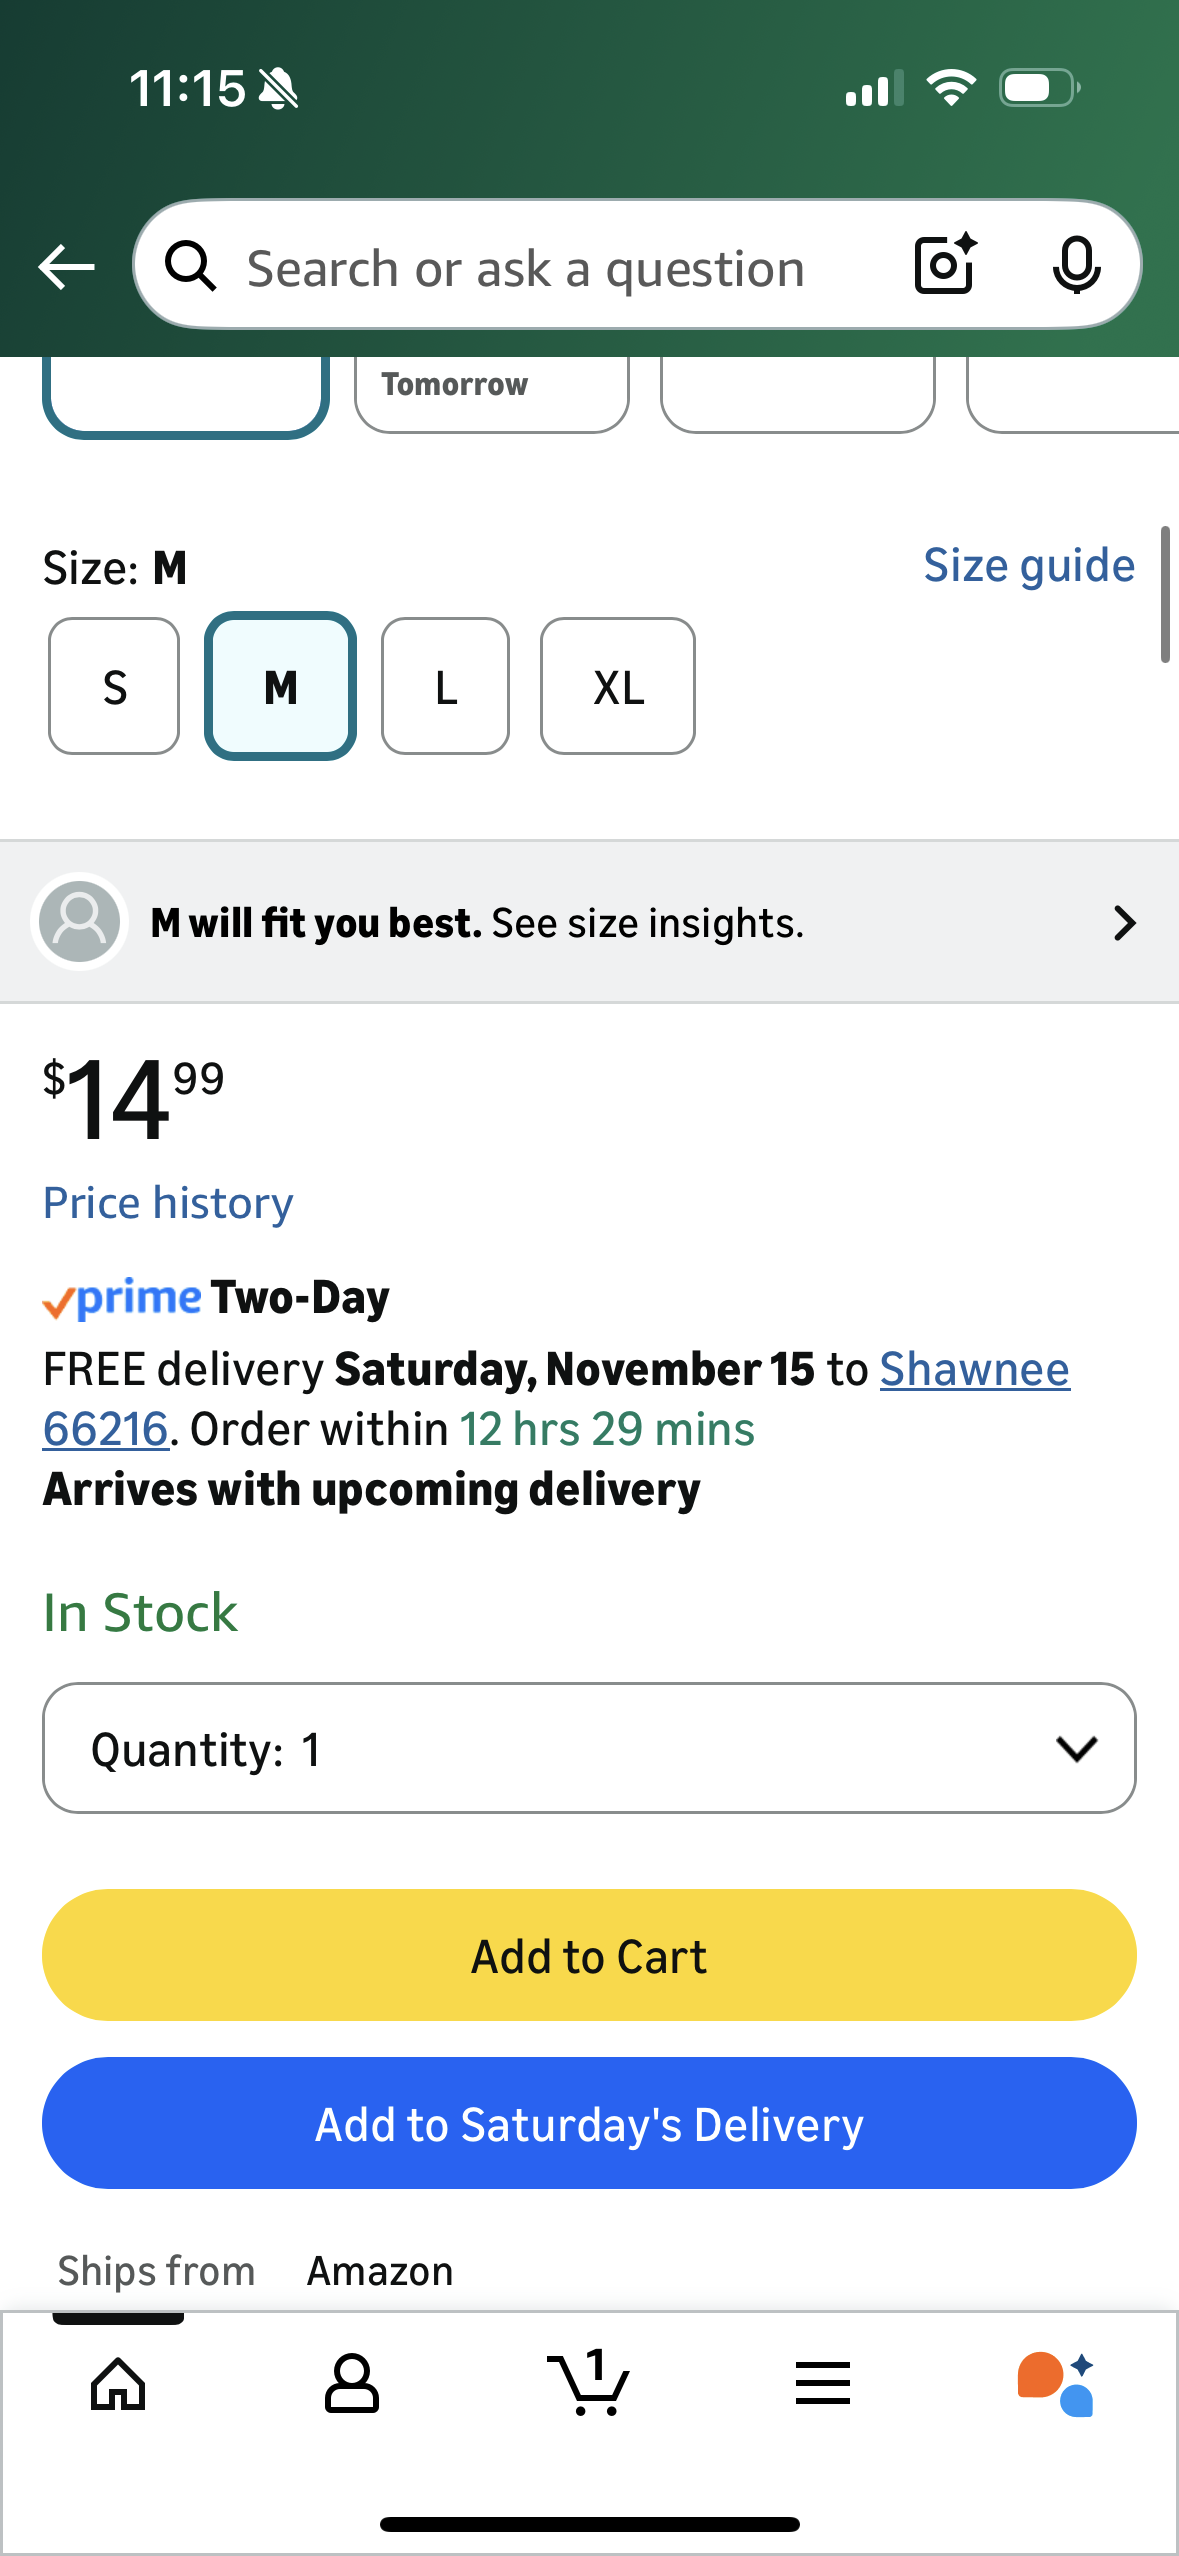
Task: Tap the back arrow icon
Action: coord(66,267)
